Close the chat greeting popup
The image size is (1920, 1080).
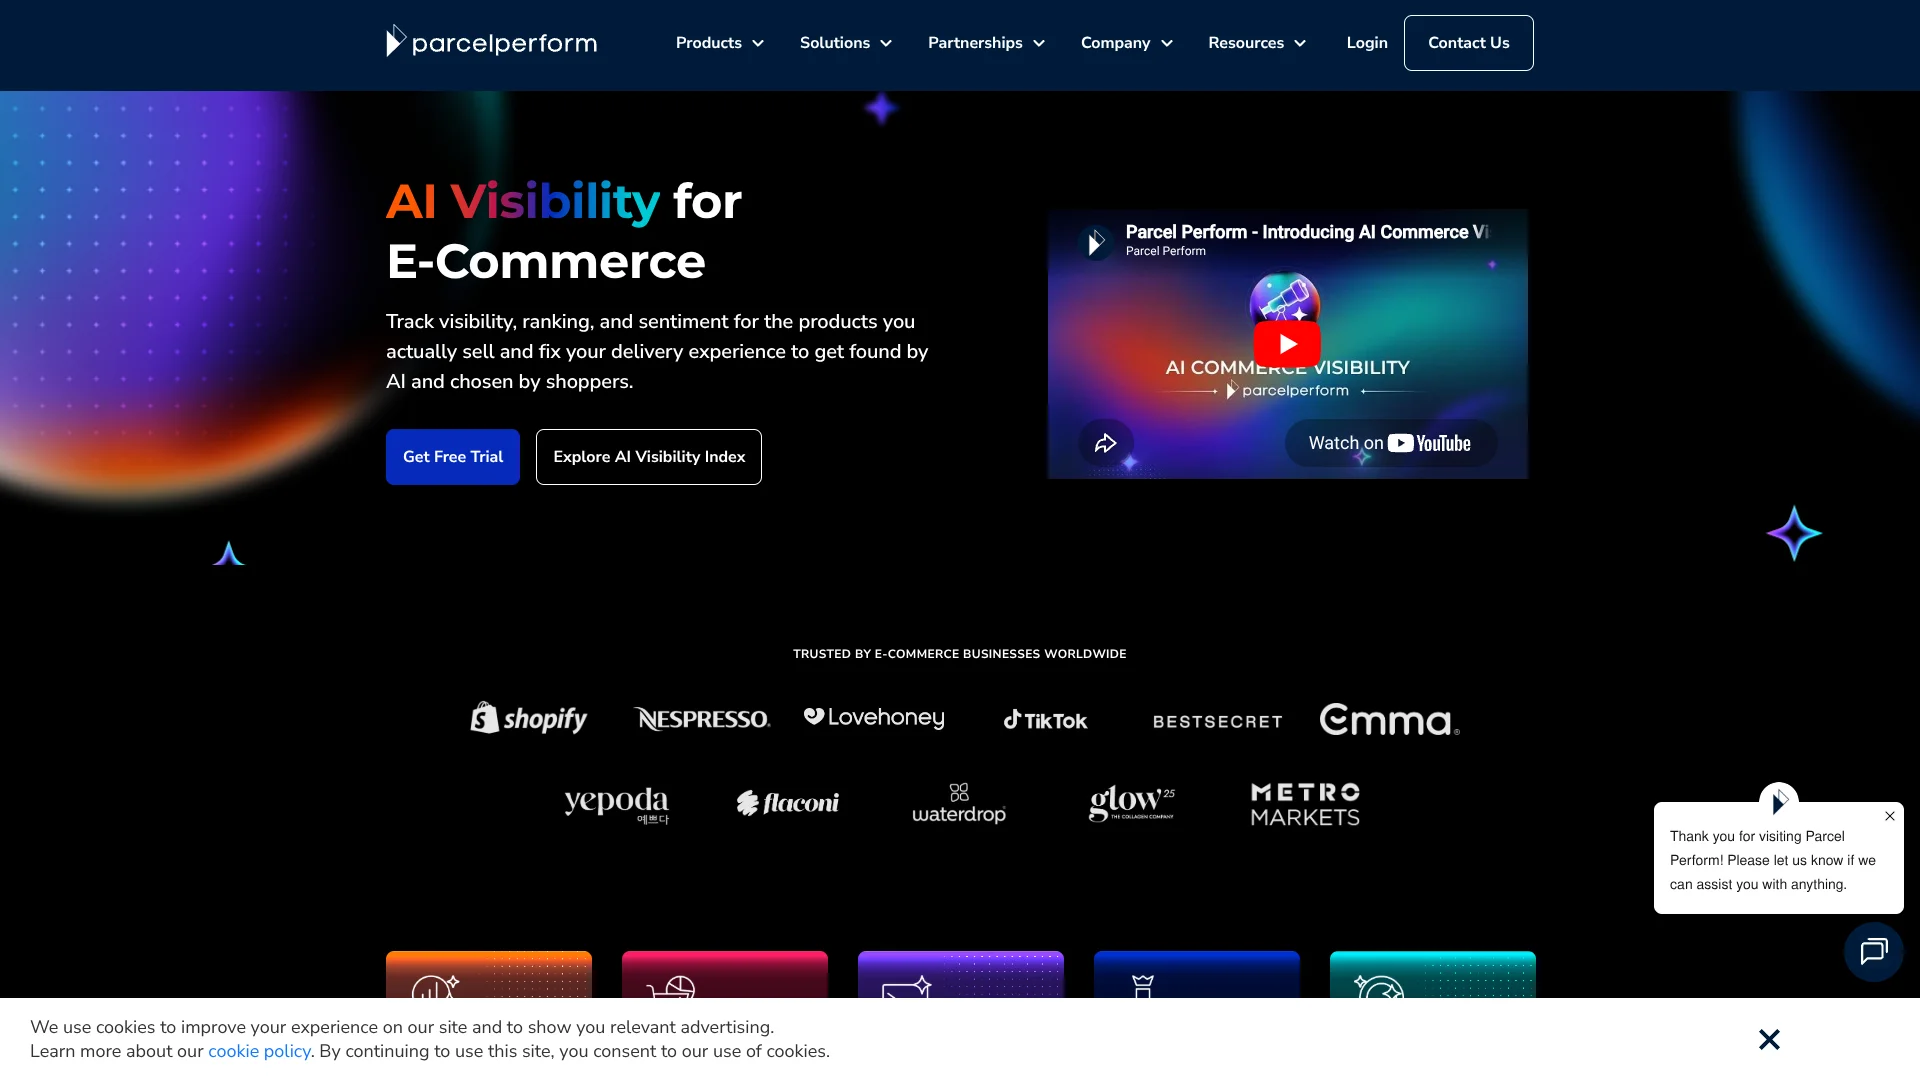coord(1890,816)
